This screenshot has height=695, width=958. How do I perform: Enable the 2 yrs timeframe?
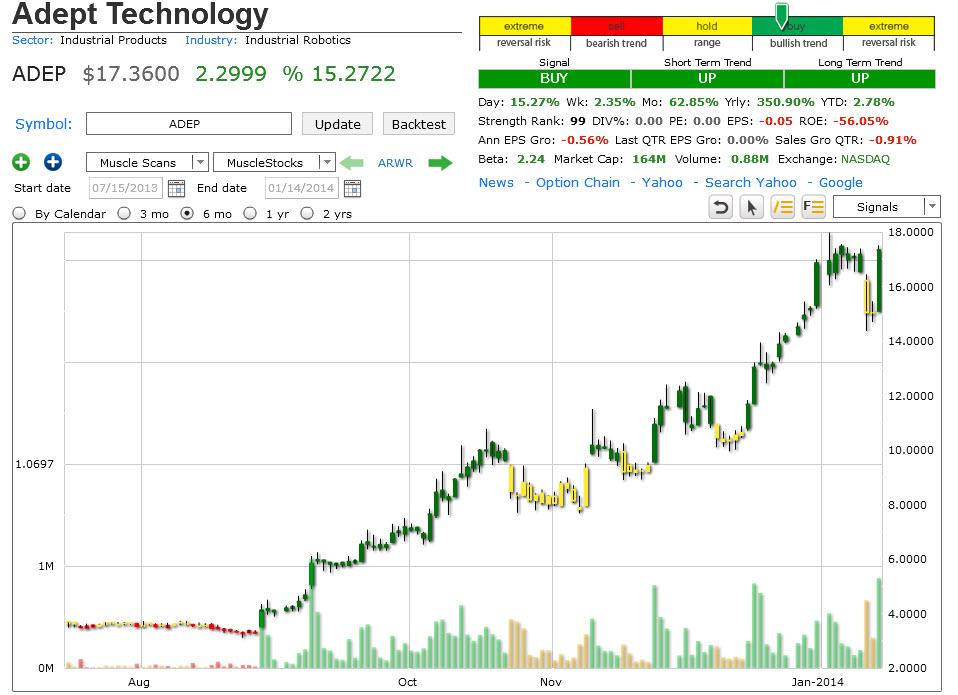(308, 213)
